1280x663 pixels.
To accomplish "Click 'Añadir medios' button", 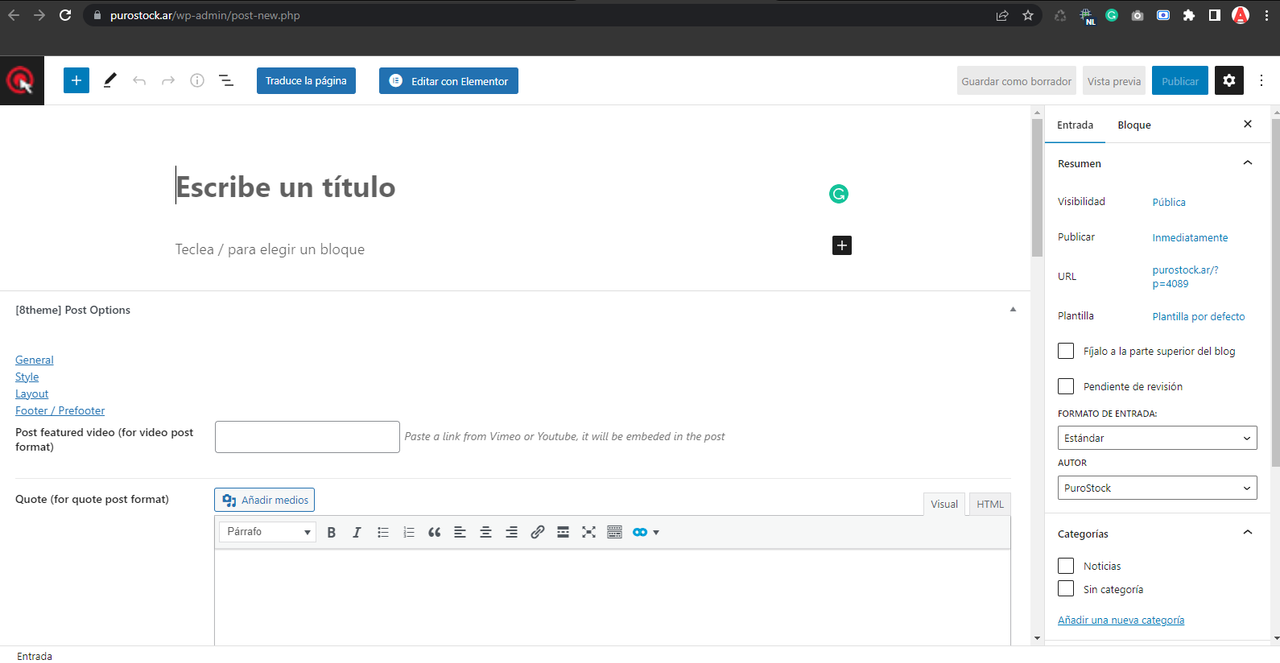I will [x=265, y=500].
